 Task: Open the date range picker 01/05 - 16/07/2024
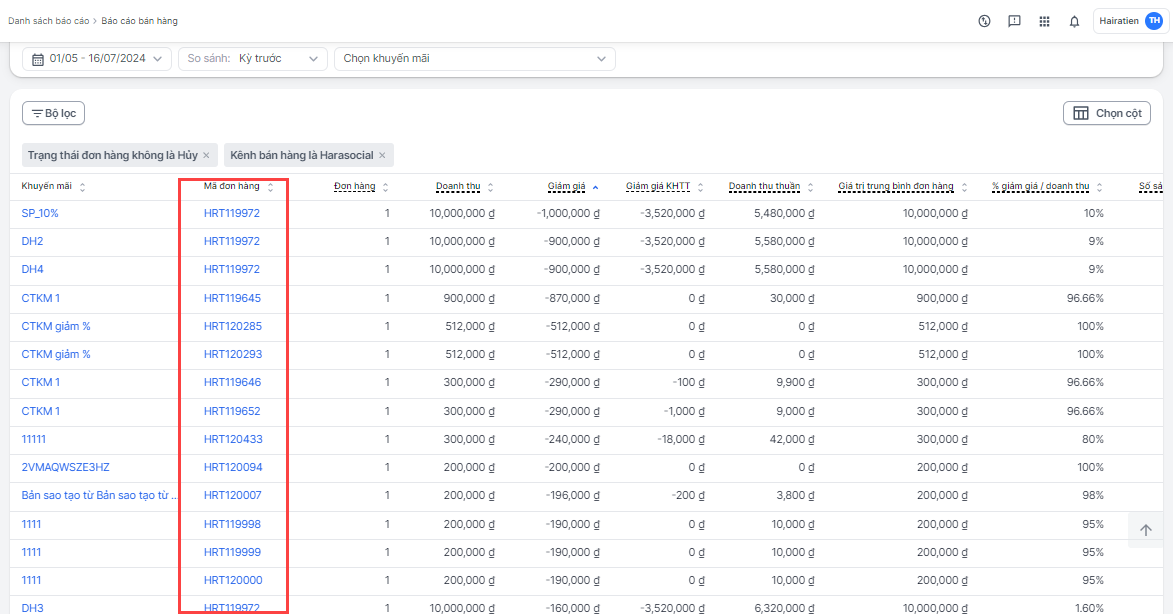coord(97,59)
